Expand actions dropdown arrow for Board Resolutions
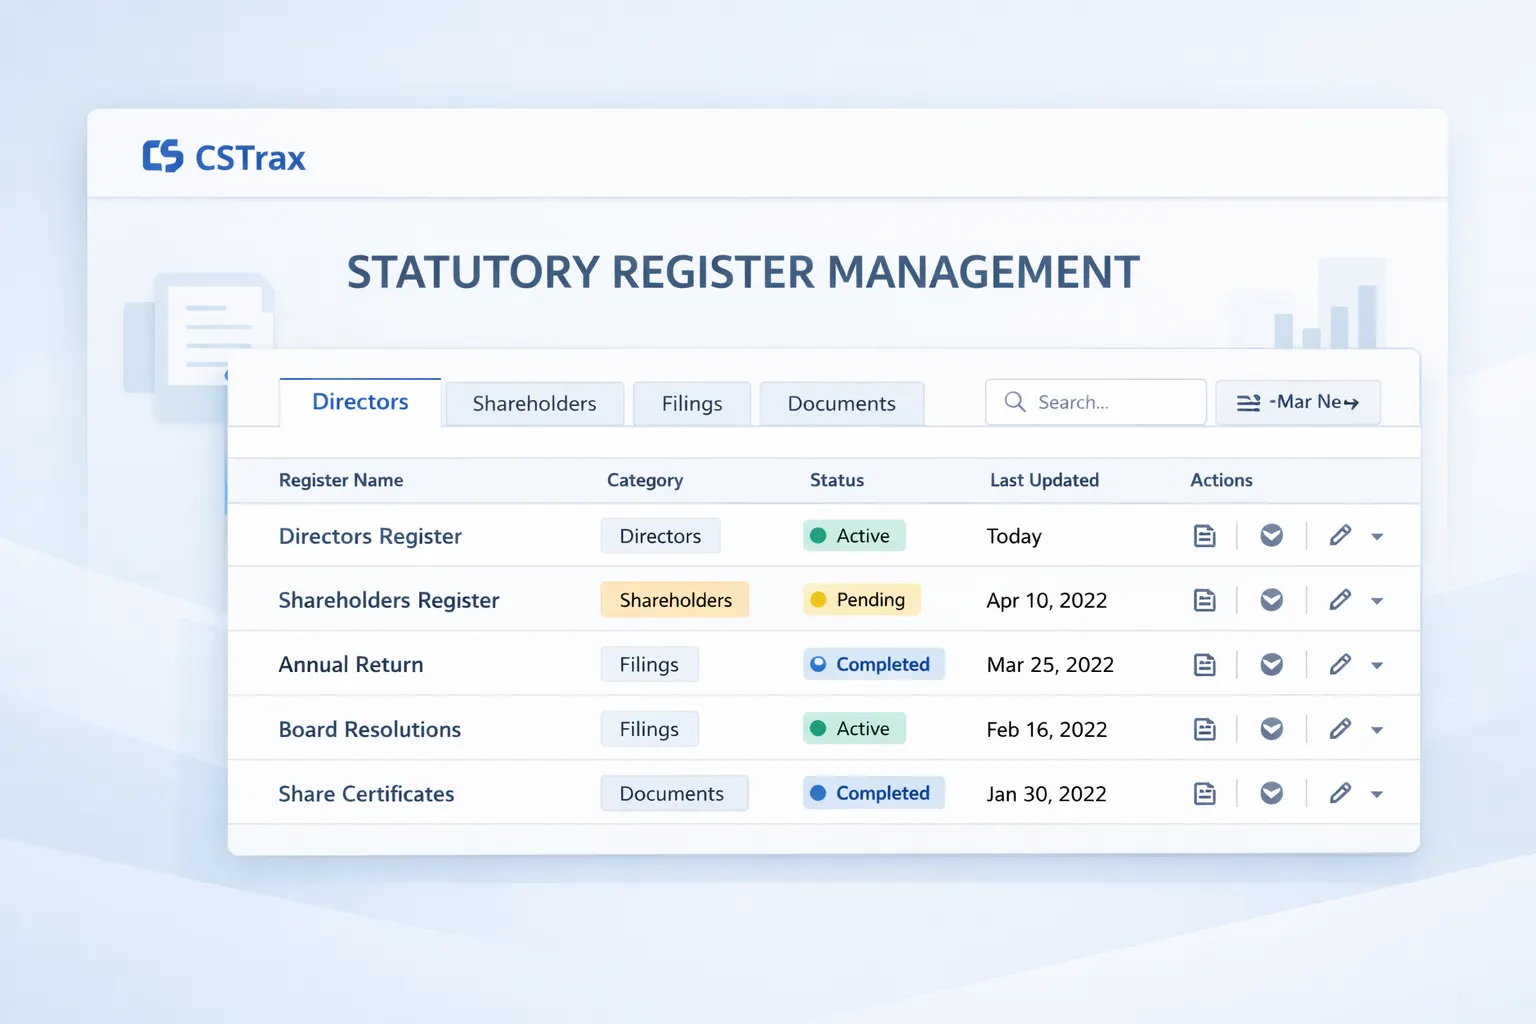 click(x=1377, y=730)
